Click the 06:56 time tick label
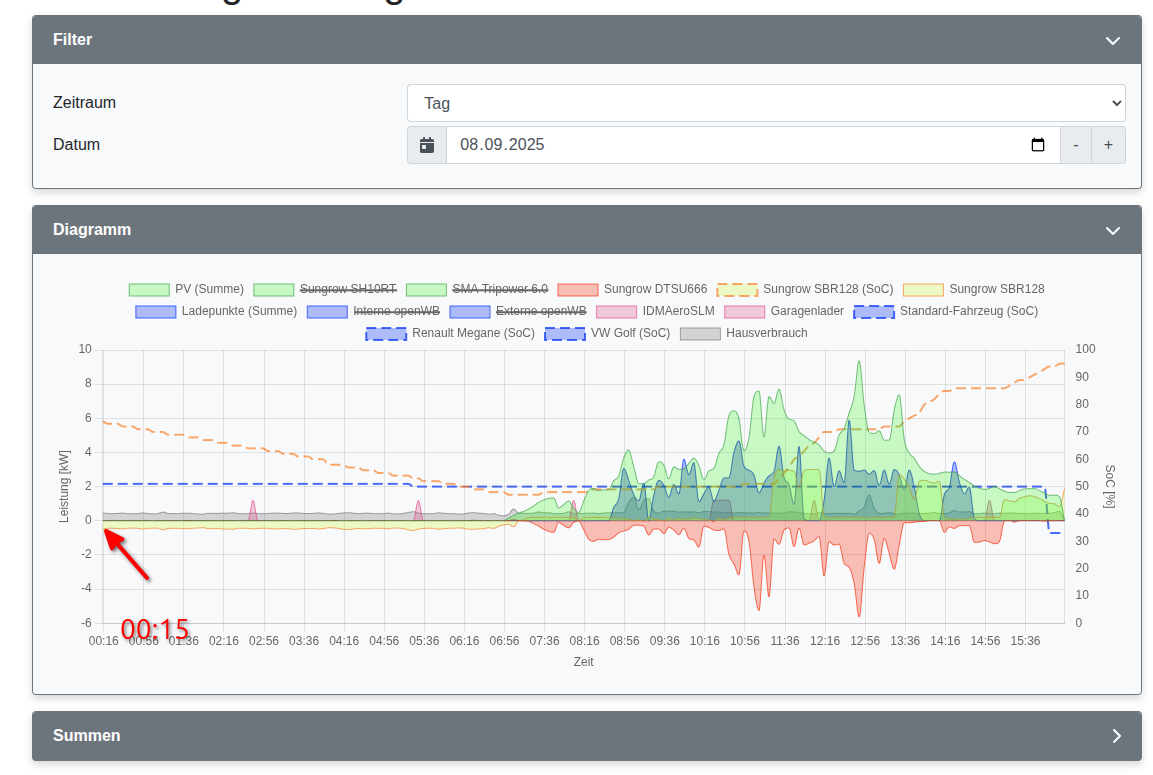1153x775 pixels. coord(504,641)
